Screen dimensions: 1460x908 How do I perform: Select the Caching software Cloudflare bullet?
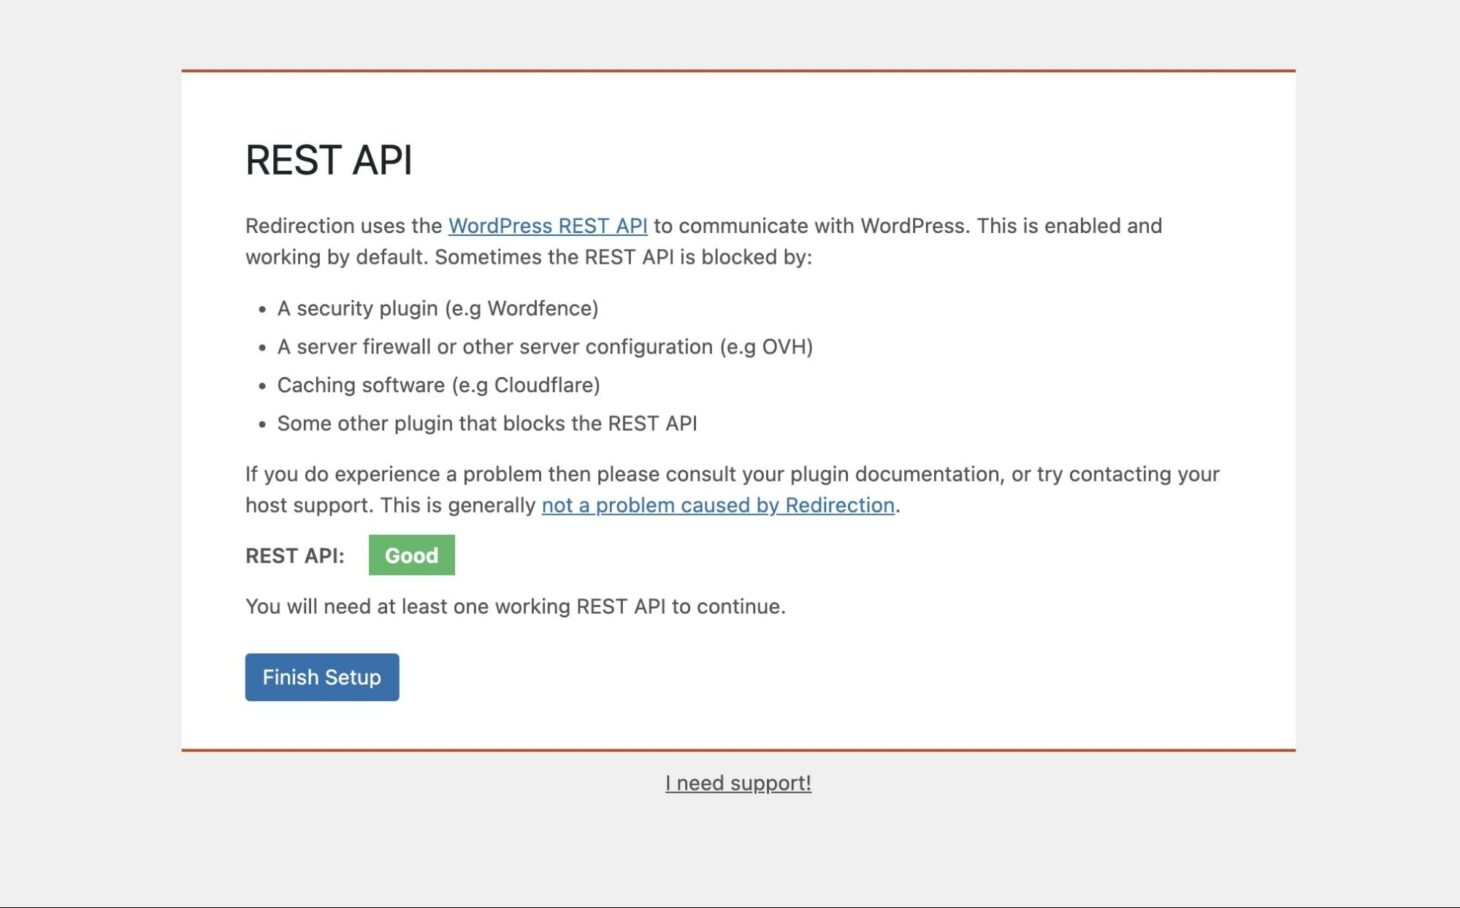tap(439, 385)
